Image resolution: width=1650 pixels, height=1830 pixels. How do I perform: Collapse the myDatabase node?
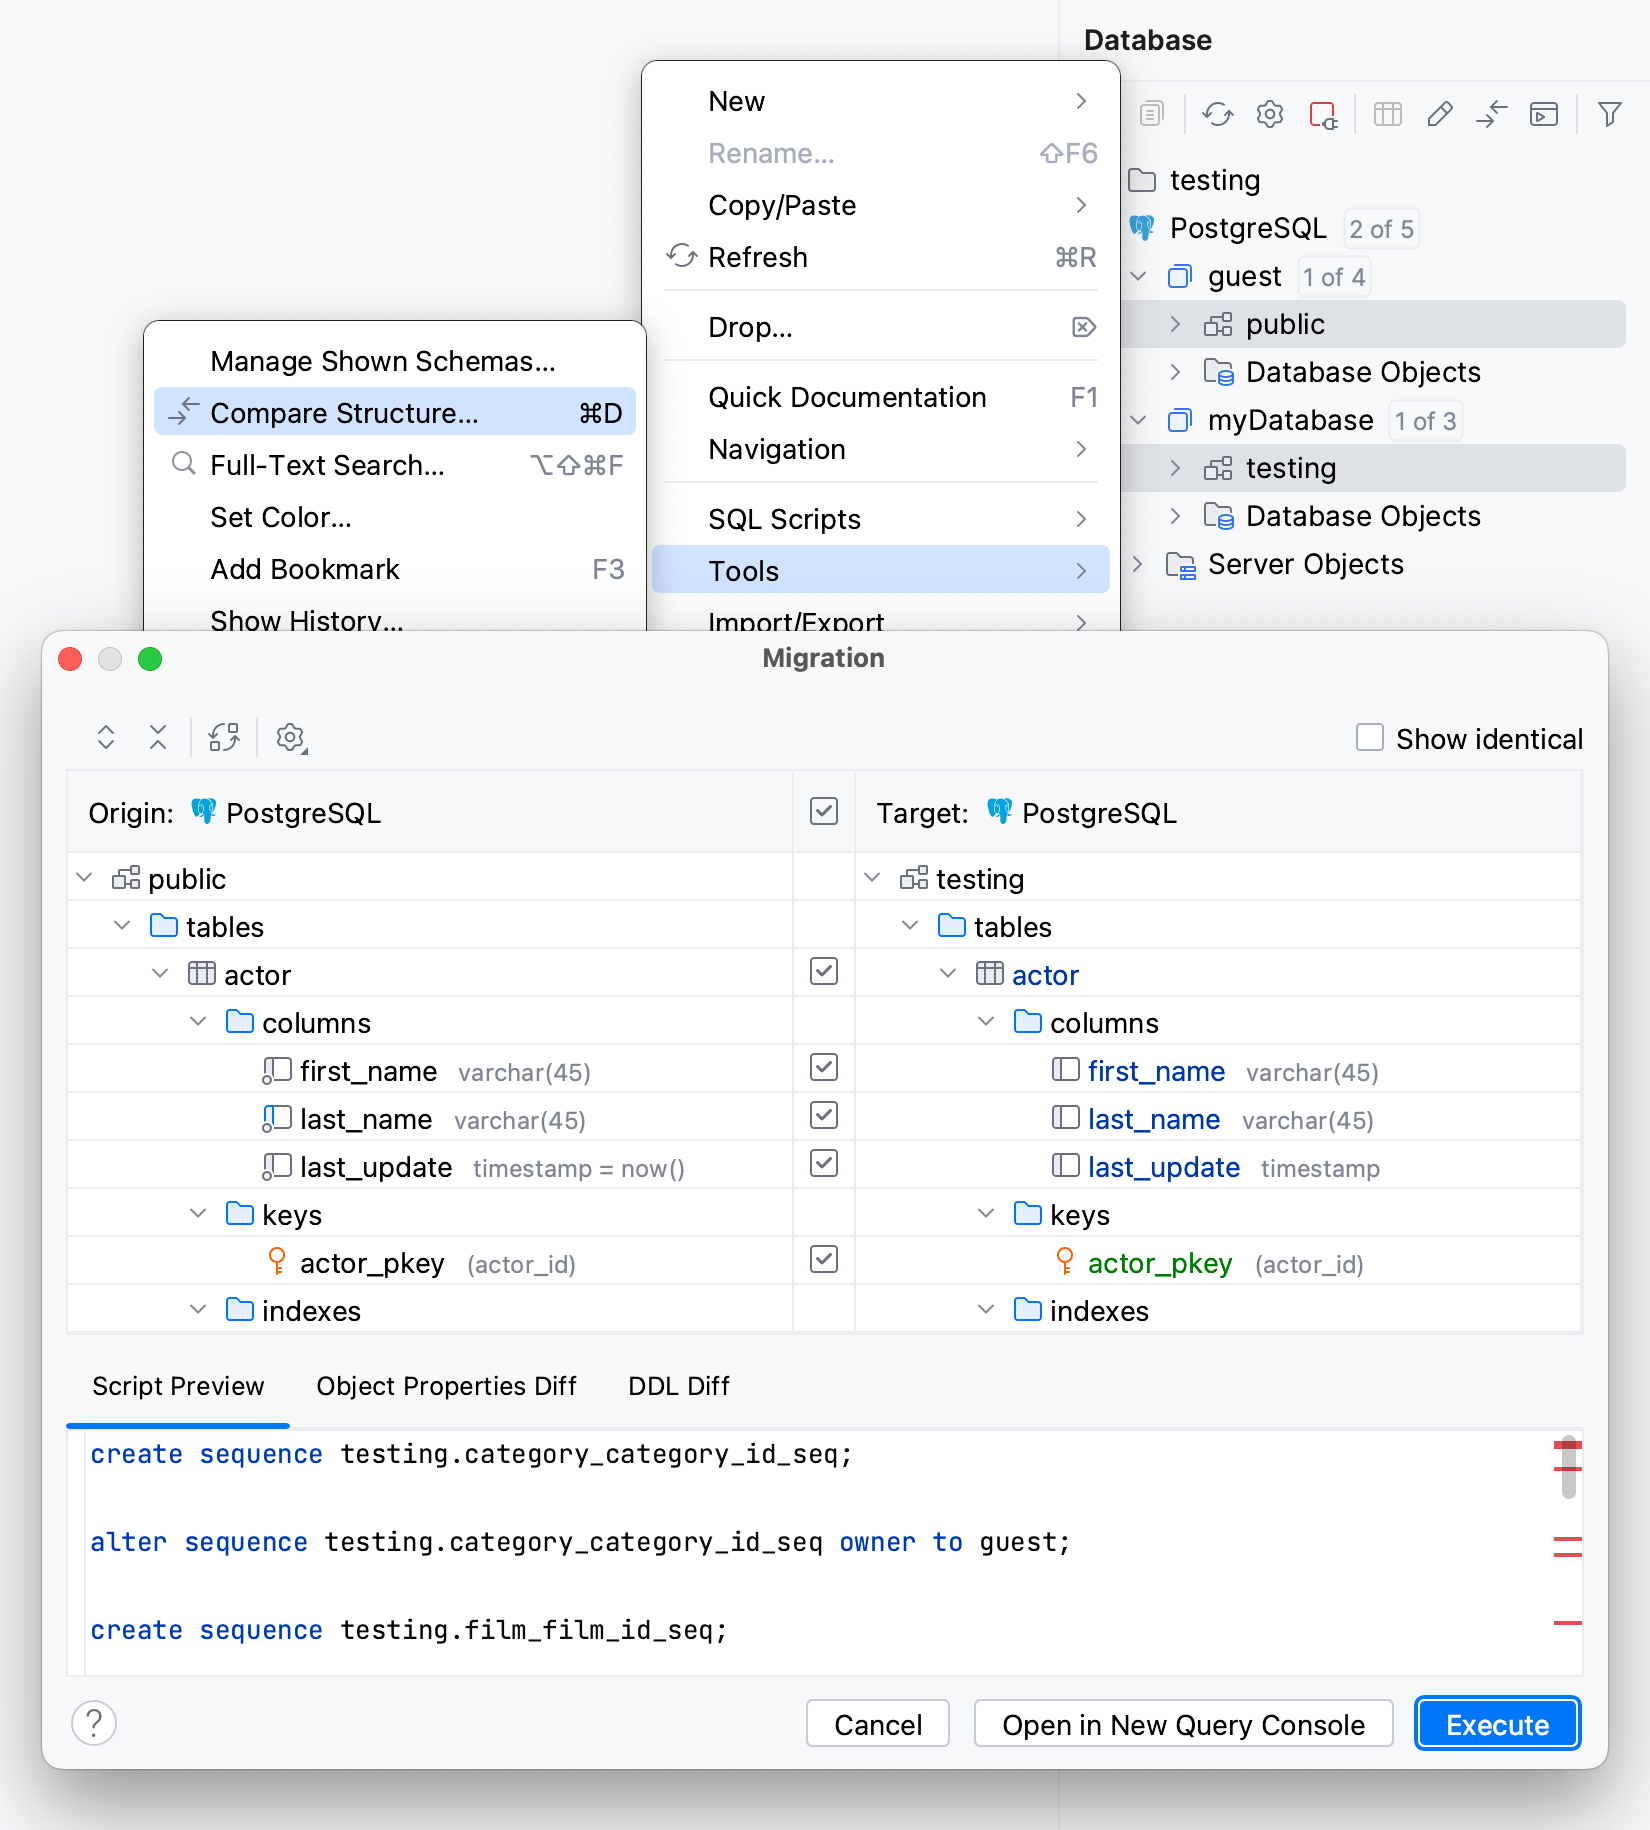pyautogui.click(x=1137, y=420)
